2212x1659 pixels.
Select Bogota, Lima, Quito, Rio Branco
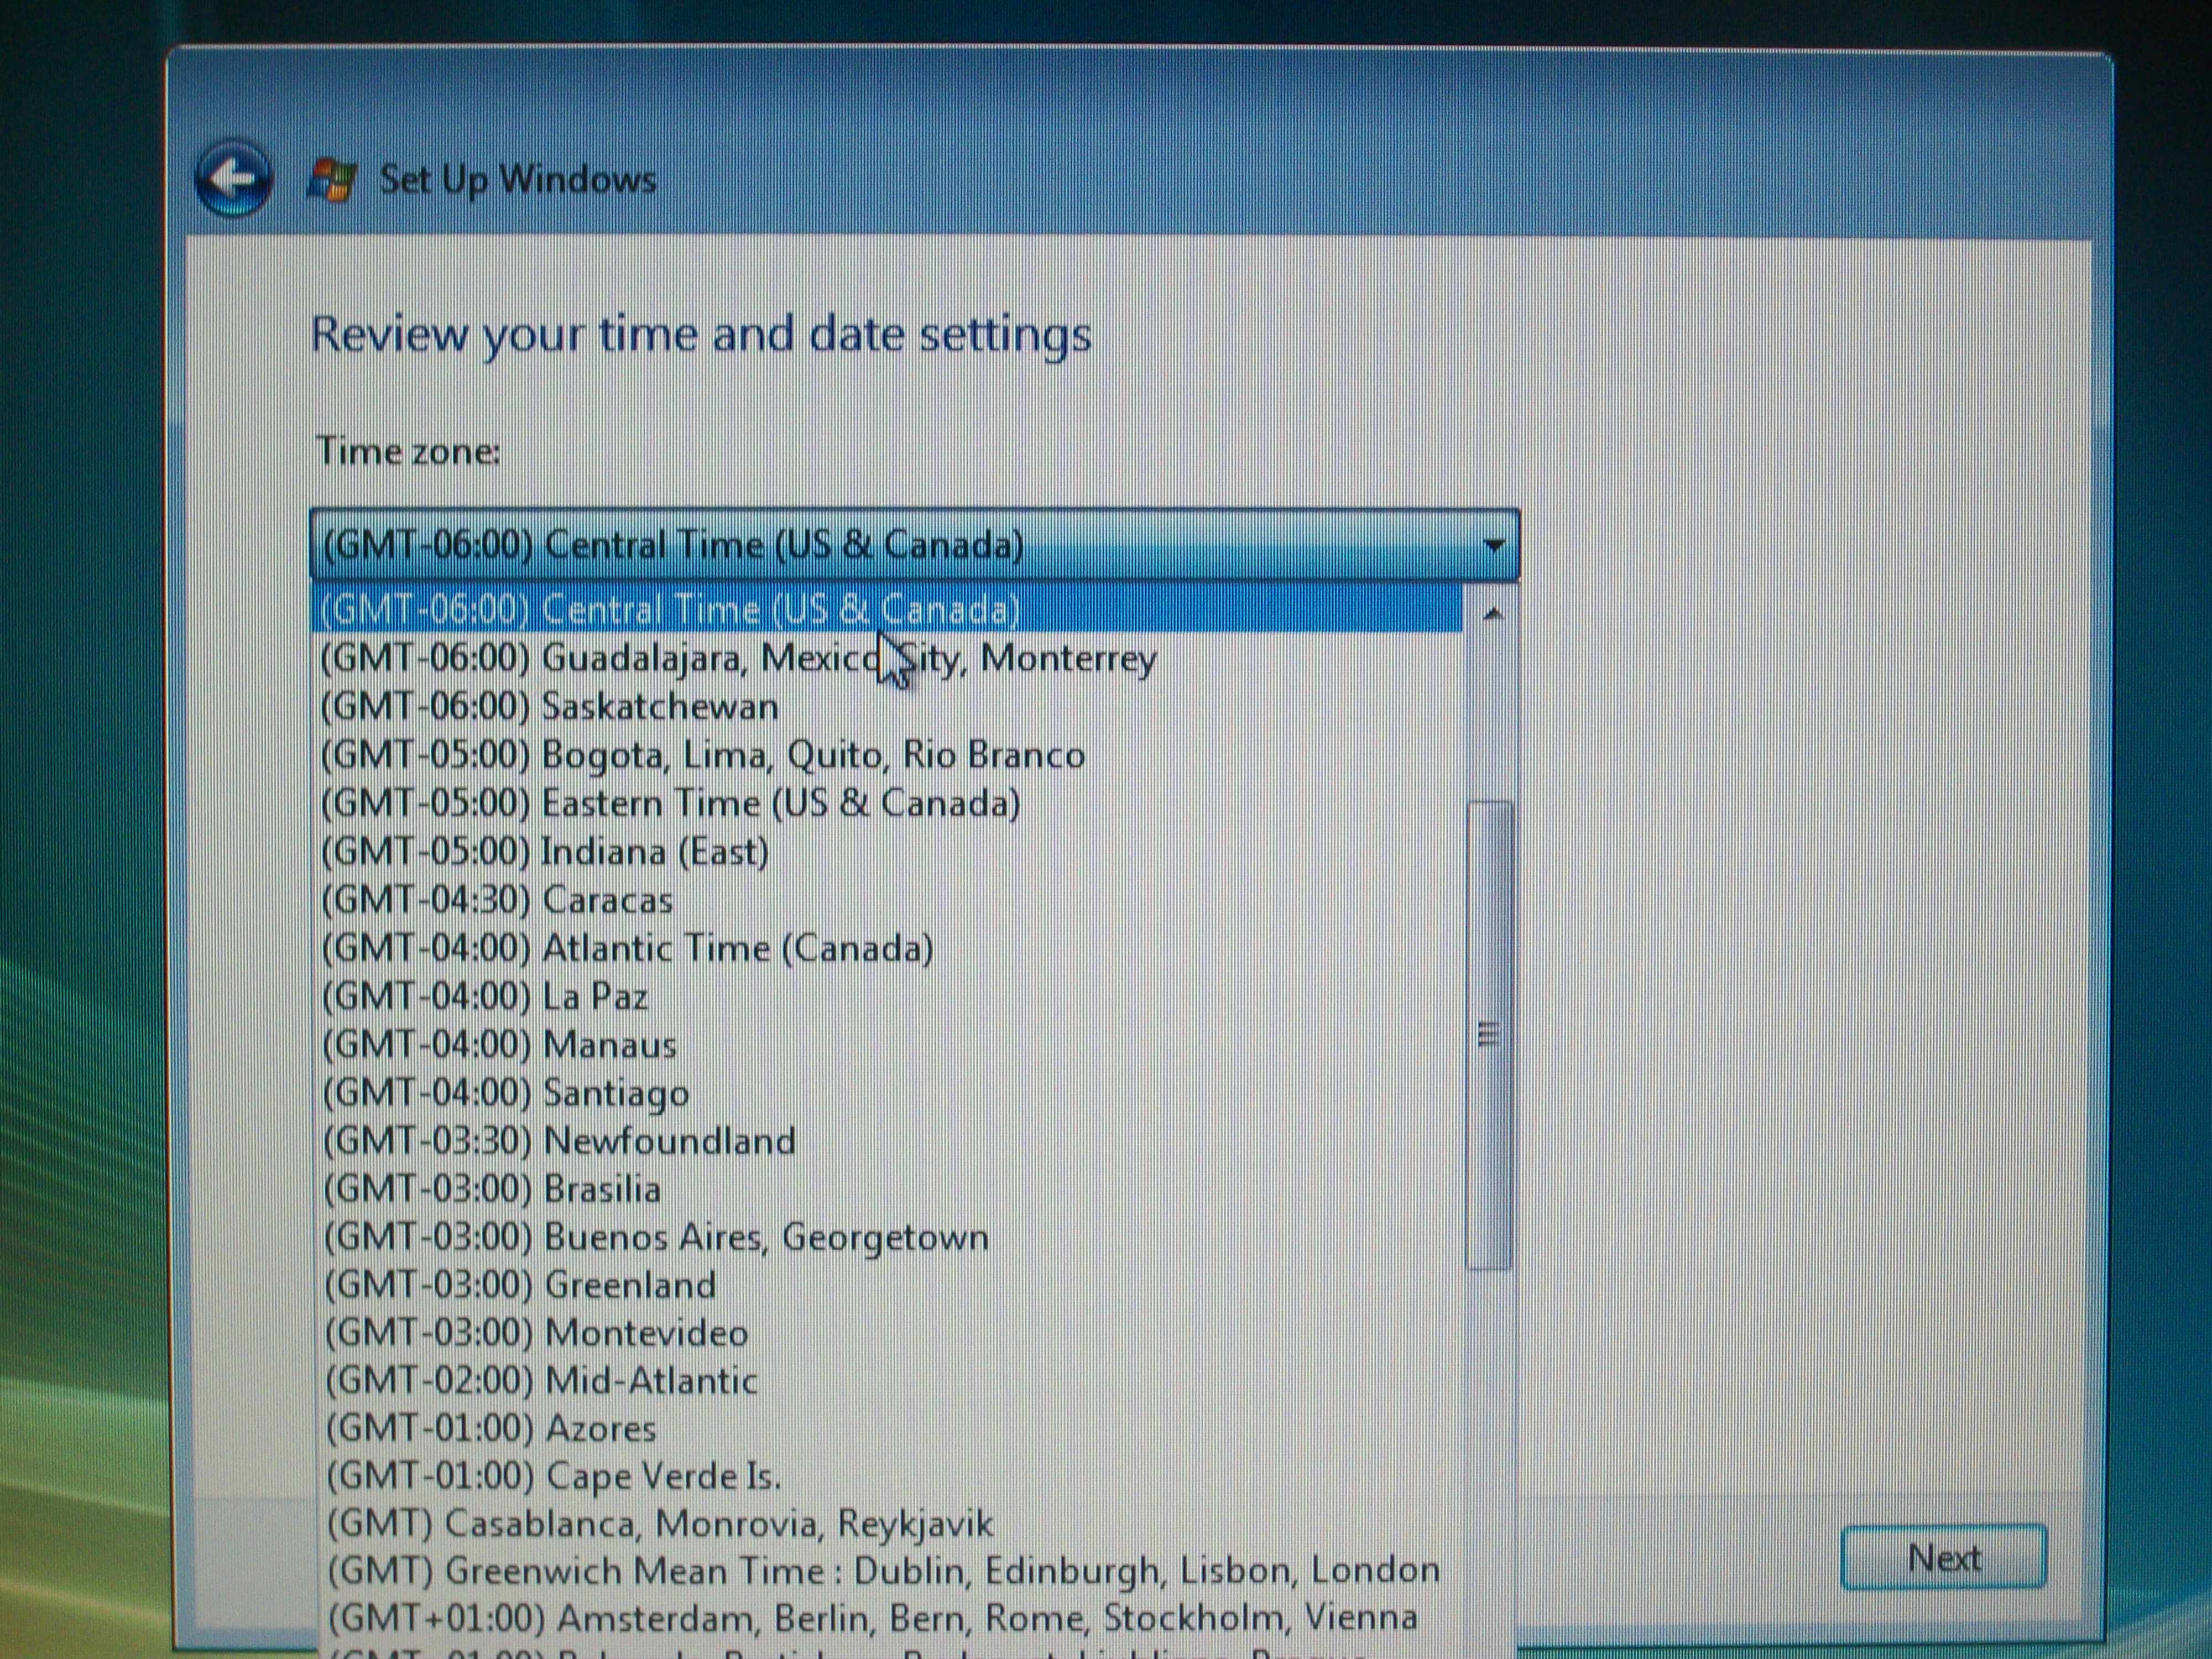point(888,755)
